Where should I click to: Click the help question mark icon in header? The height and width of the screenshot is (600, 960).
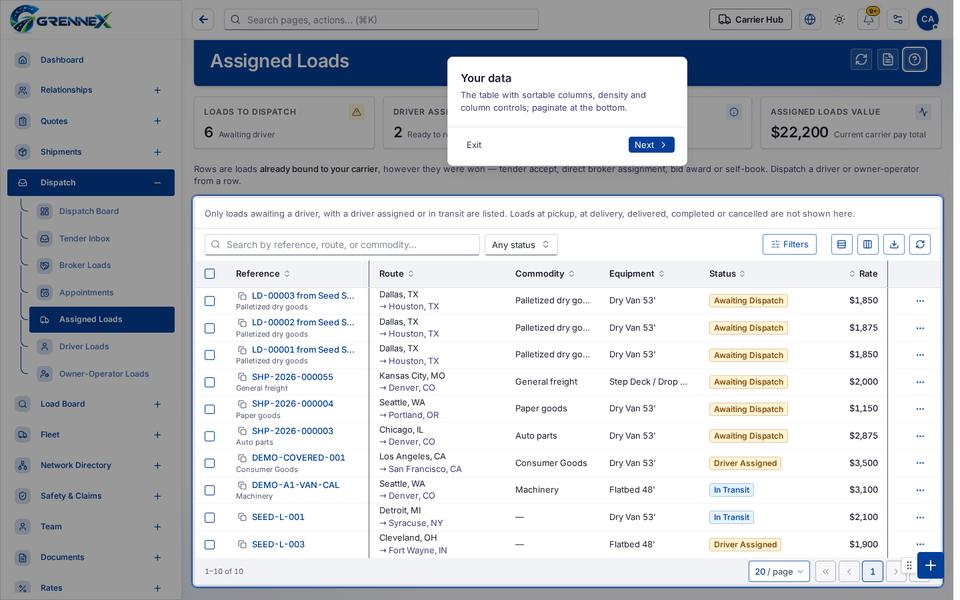click(x=914, y=59)
